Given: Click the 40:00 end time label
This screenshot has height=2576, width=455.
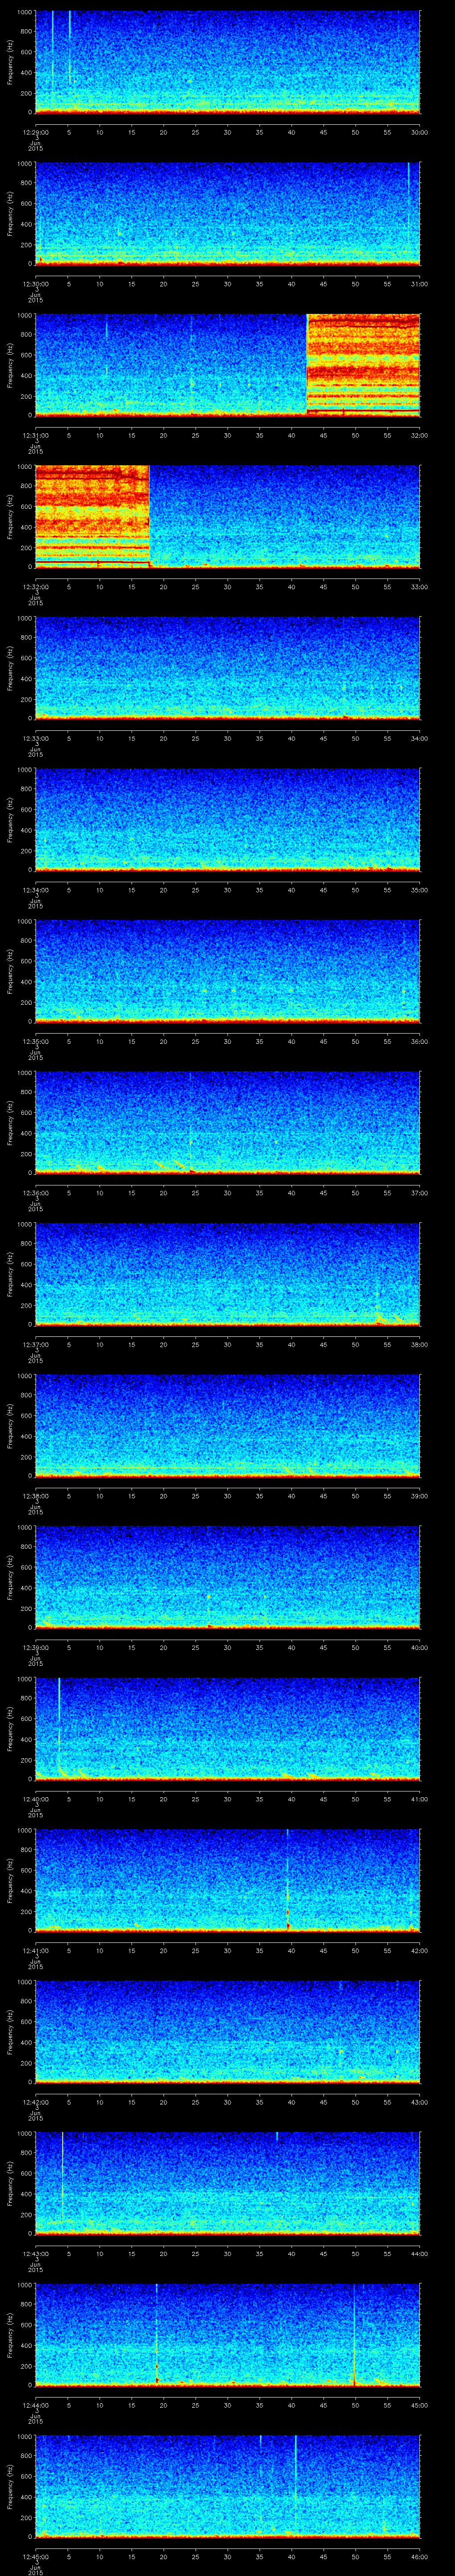Looking at the screenshot, I should 420,1647.
